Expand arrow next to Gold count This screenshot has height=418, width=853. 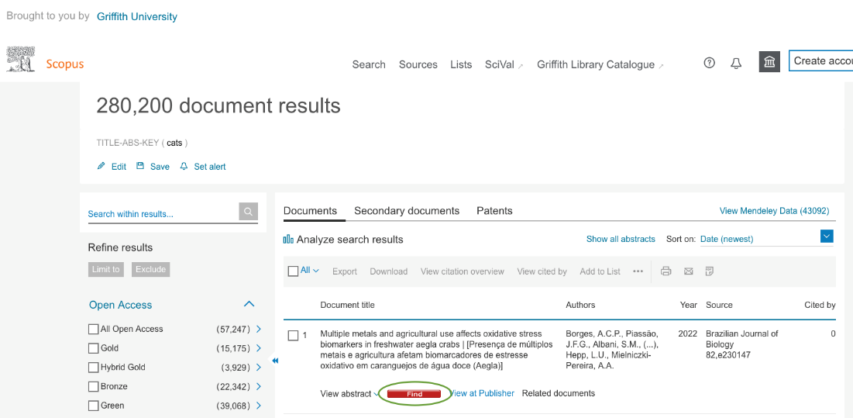coord(258,348)
